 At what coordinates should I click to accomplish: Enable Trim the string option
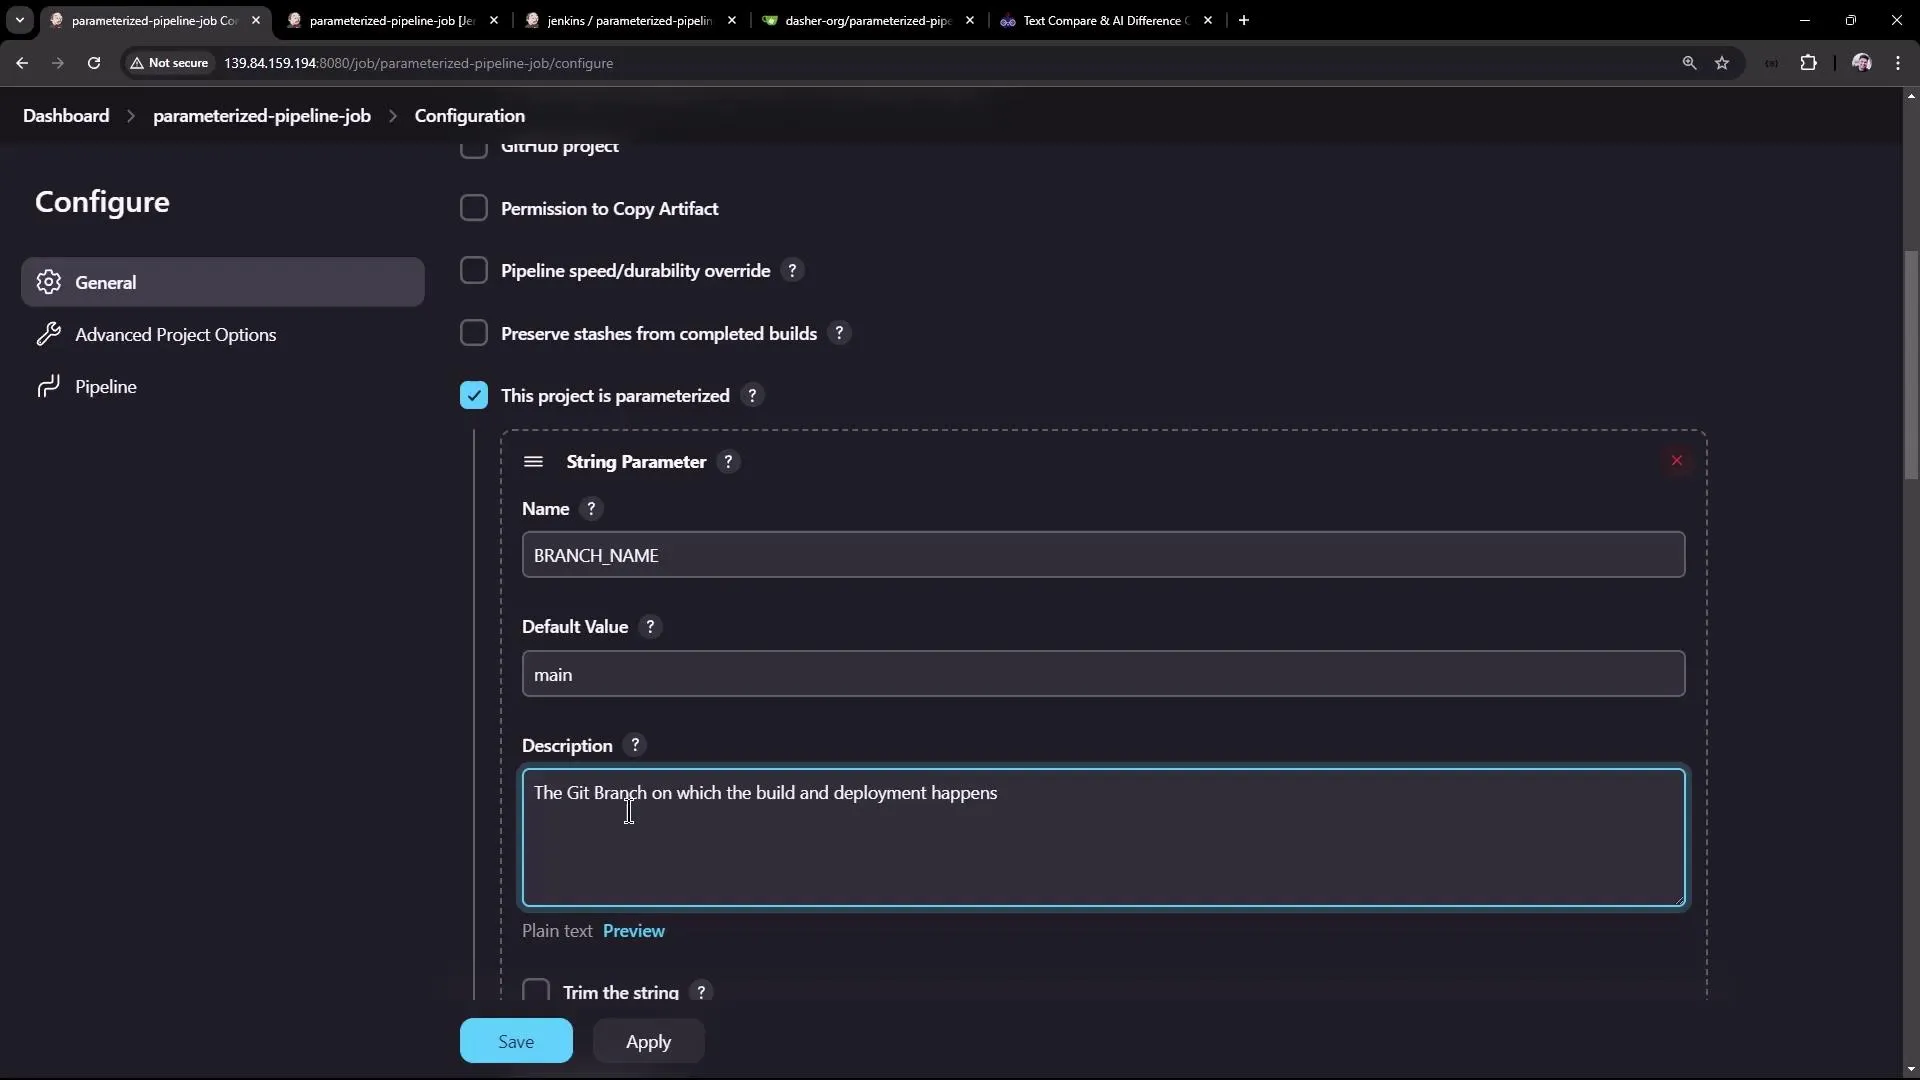pos(536,991)
